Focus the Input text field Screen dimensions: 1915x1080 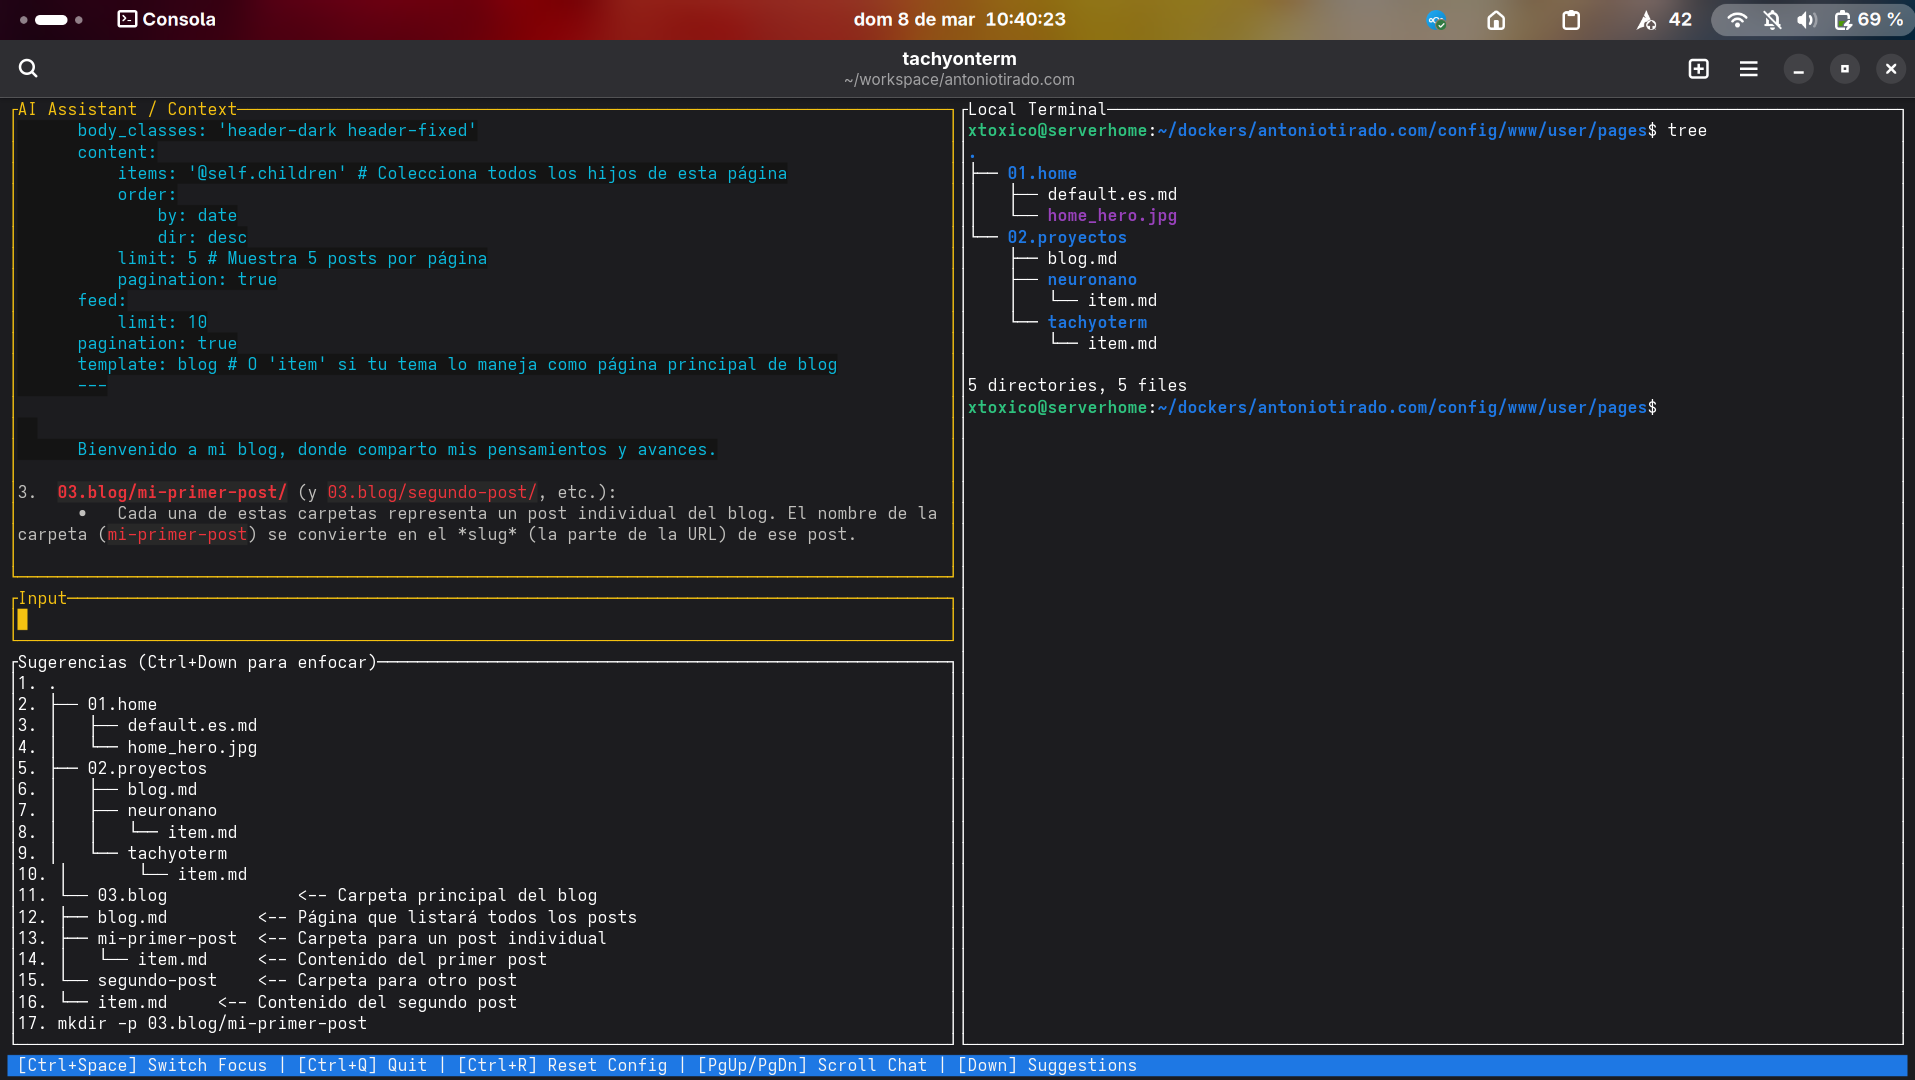click(x=483, y=620)
